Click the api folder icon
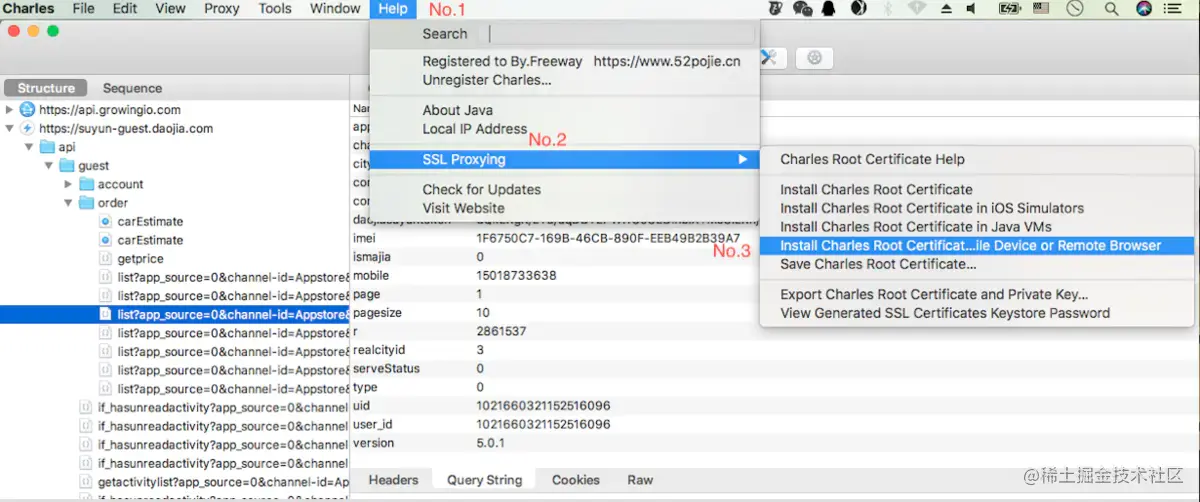Screen dimensions: 1200x502 pyautogui.click(x=47, y=147)
